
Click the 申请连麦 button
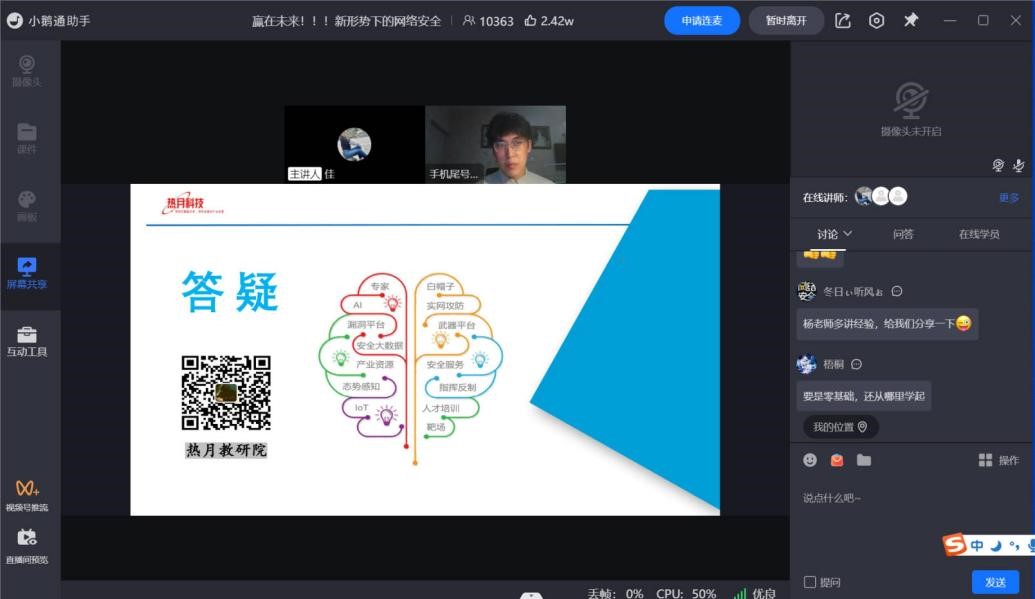702,20
